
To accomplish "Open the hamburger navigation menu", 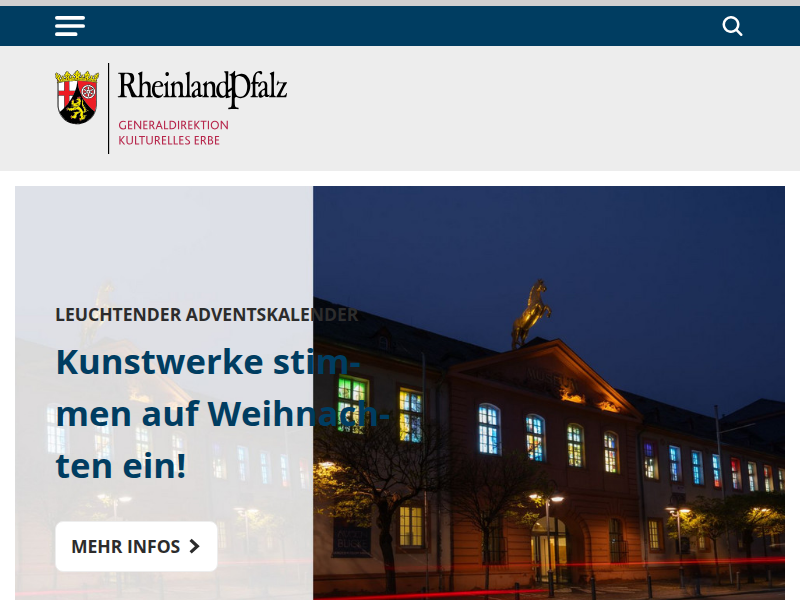I will (70, 26).
